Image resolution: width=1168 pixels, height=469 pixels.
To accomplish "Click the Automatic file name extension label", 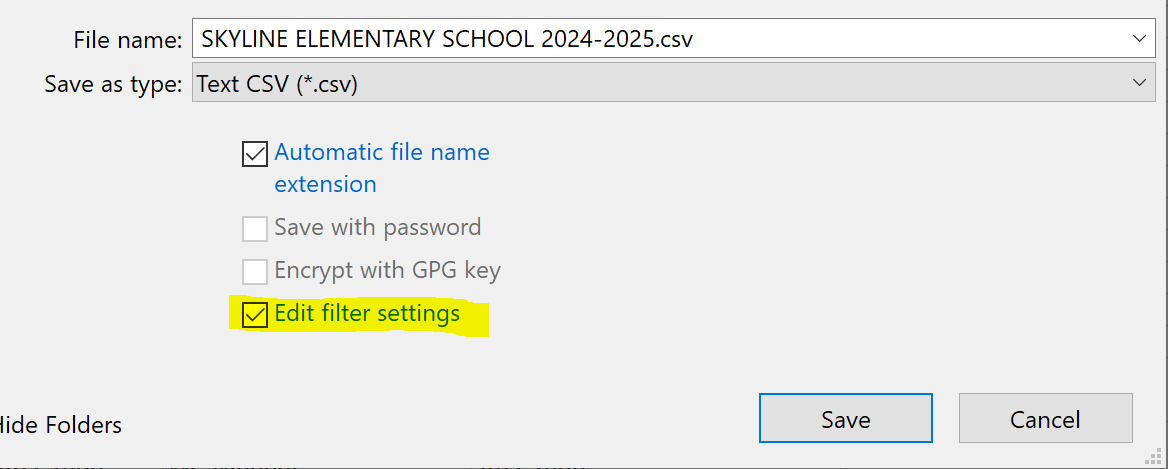I will pos(382,168).
